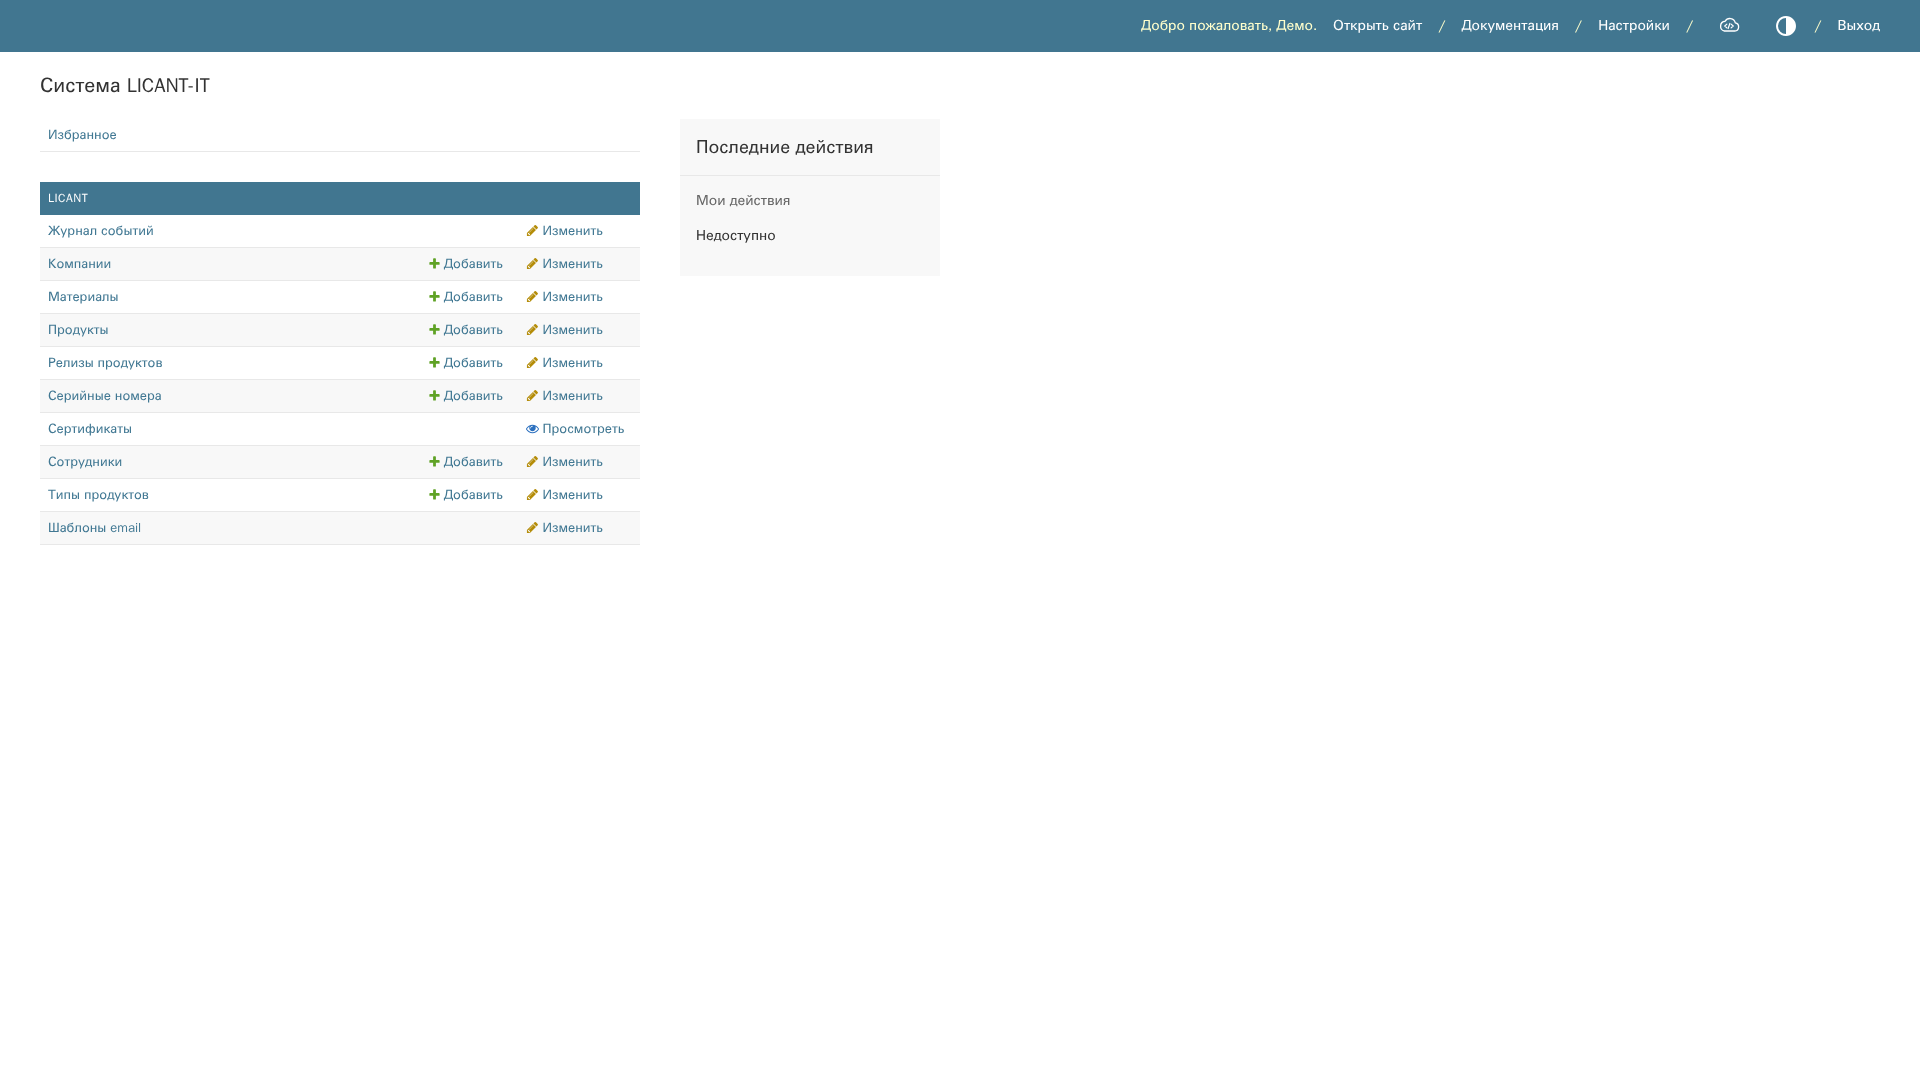Image resolution: width=1920 pixels, height=1080 pixels.
Task: Add a new Материалы entry
Action: click(x=466, y=297)
